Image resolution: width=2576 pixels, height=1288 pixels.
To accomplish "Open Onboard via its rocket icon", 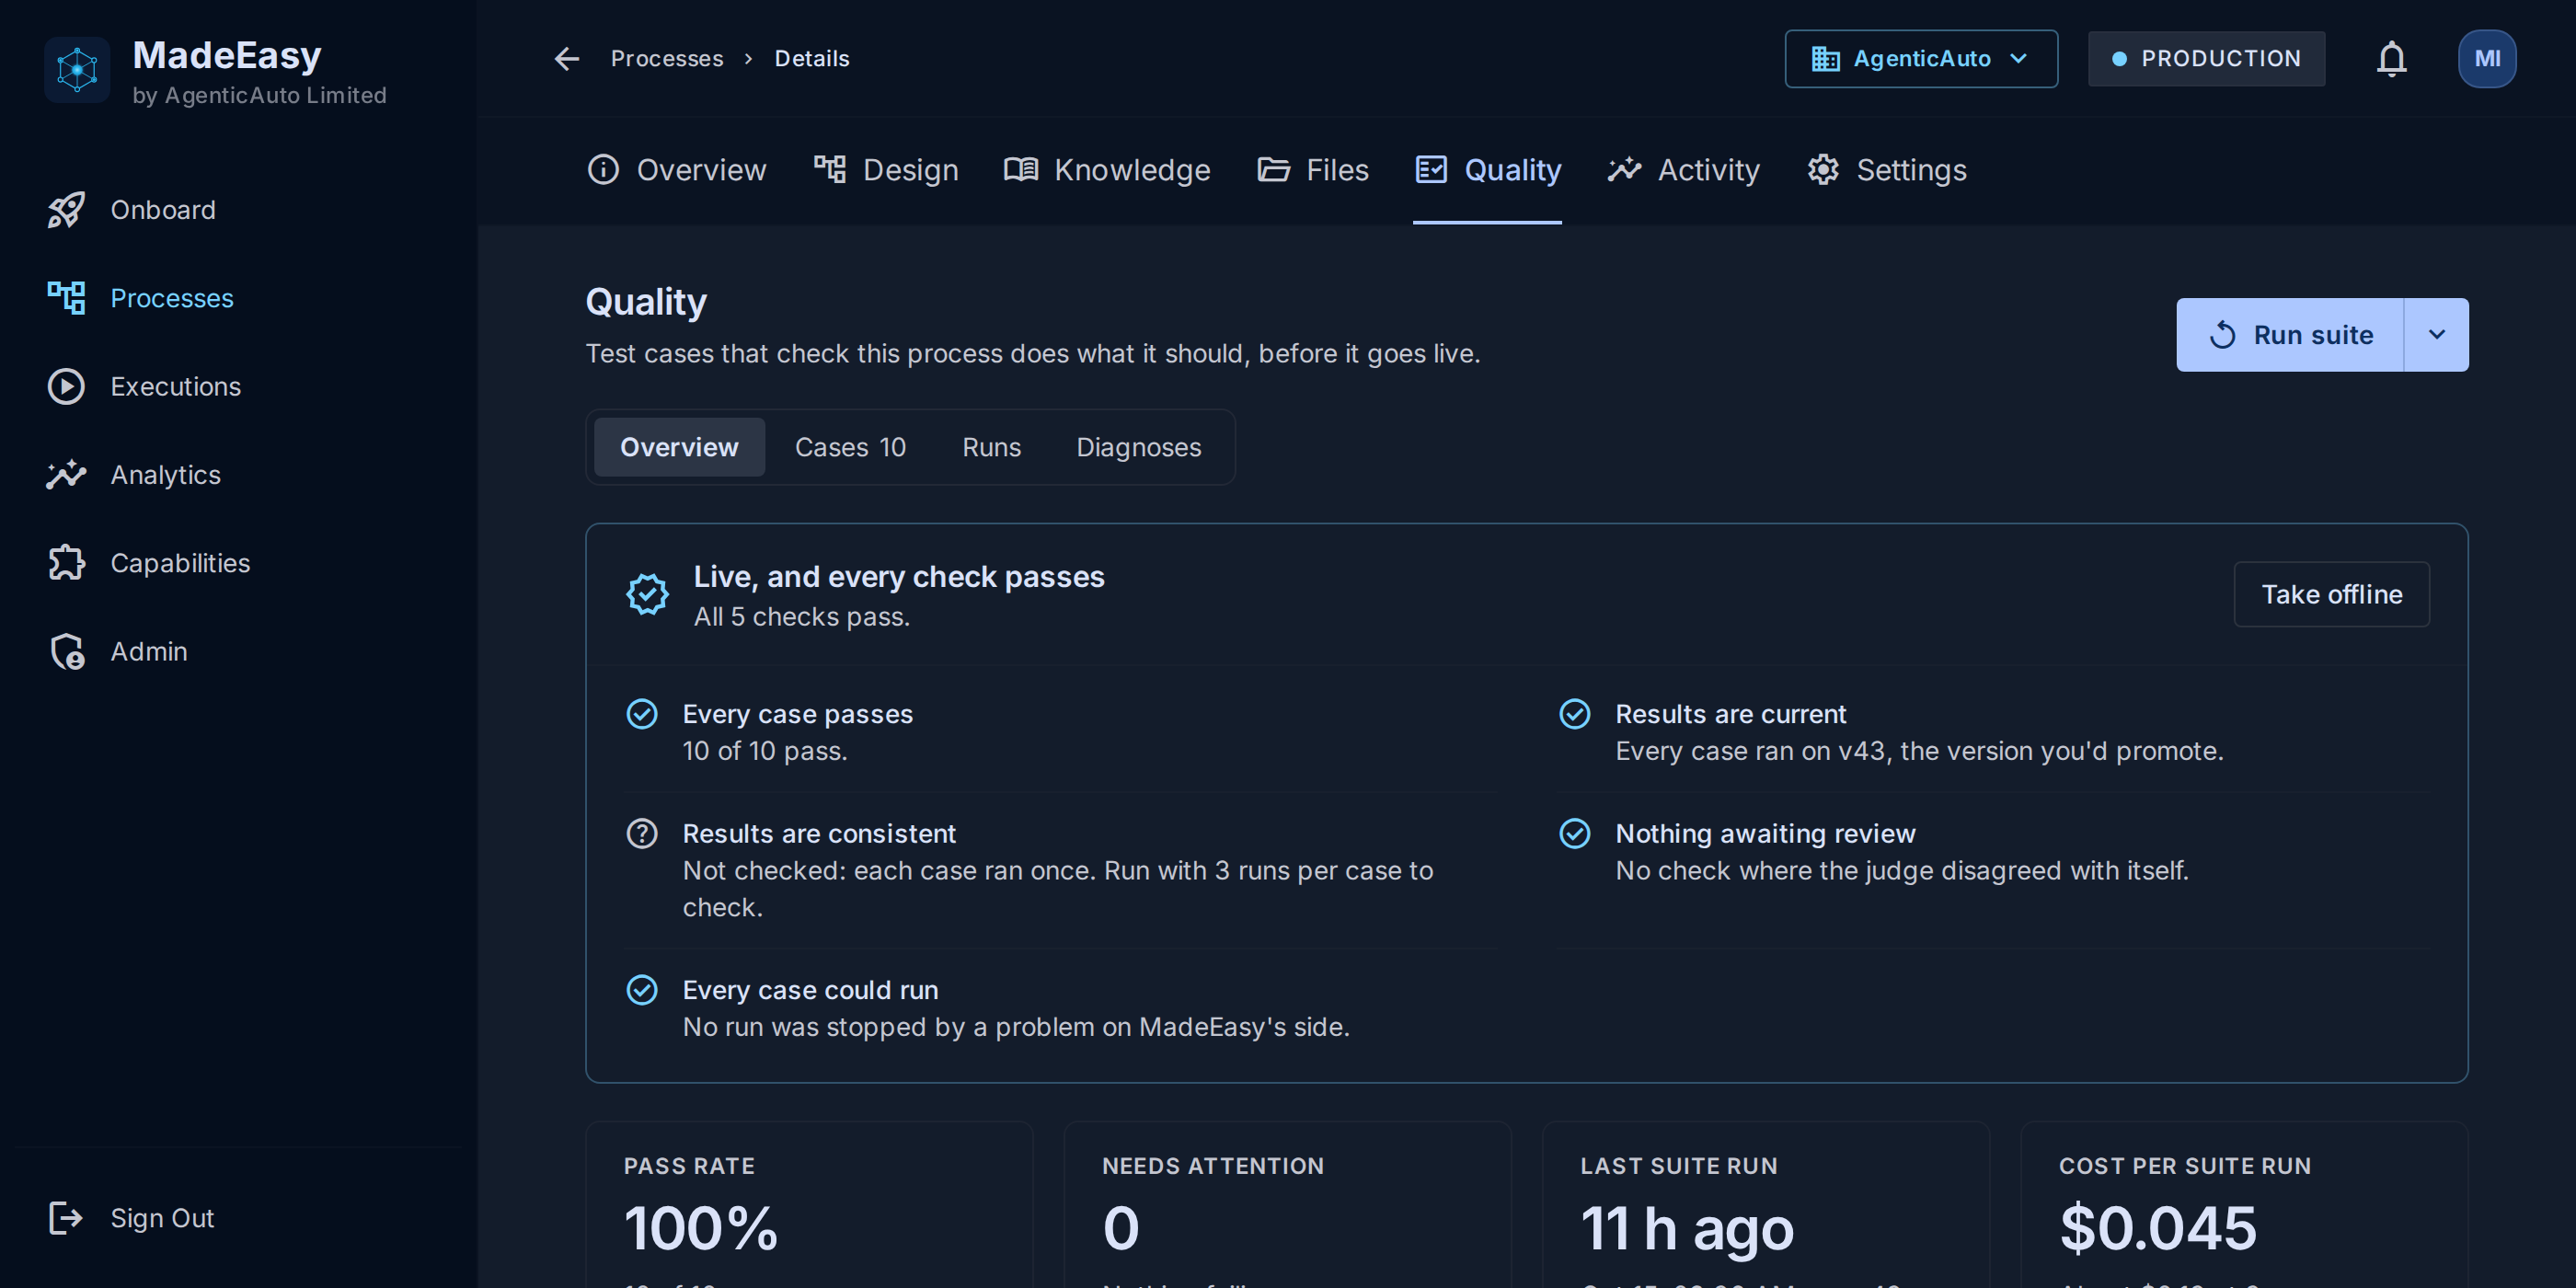I will (66, 210).
